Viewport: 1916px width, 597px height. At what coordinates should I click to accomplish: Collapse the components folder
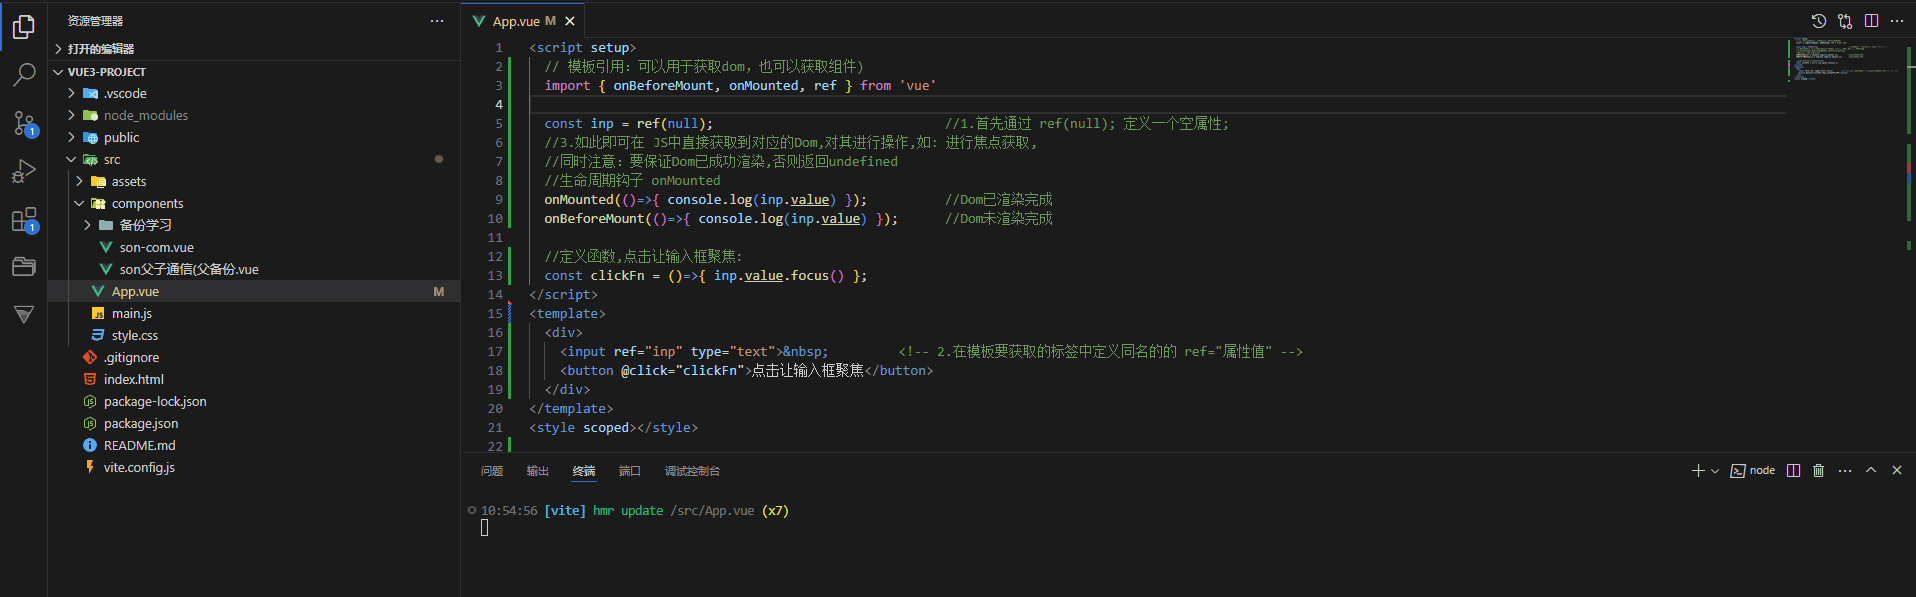[x=254, y=203]
